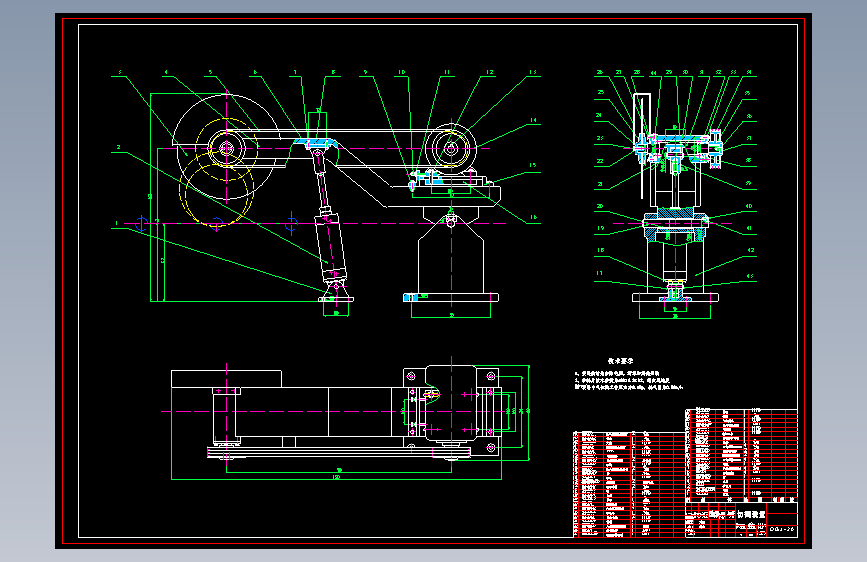Image resolution: width=867 pixels, height=562 pixels.
Task: Click the 切割装置 title in title block
Action: tap(751, 514)
